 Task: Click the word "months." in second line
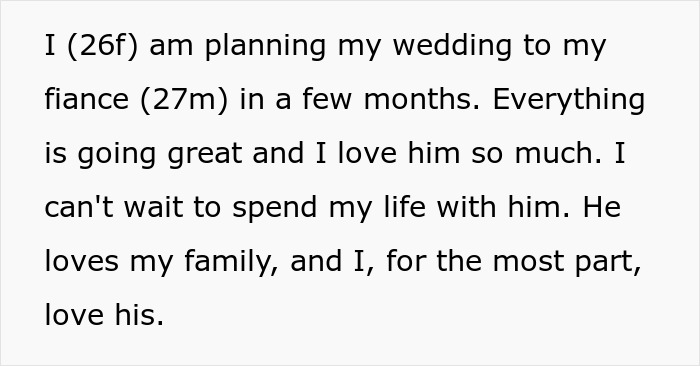421,98
